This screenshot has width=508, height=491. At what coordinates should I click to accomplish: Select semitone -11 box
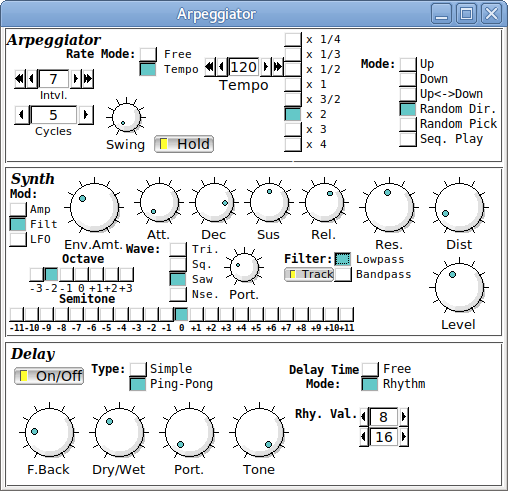tap(17, 314)
